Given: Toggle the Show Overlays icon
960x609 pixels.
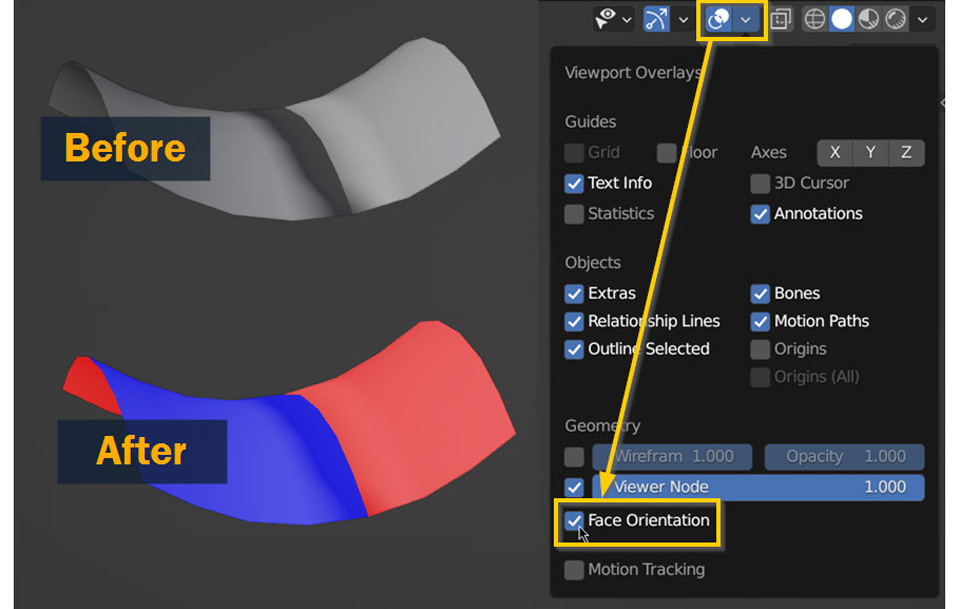Looking at the screenshot, I should pos(718,18).
